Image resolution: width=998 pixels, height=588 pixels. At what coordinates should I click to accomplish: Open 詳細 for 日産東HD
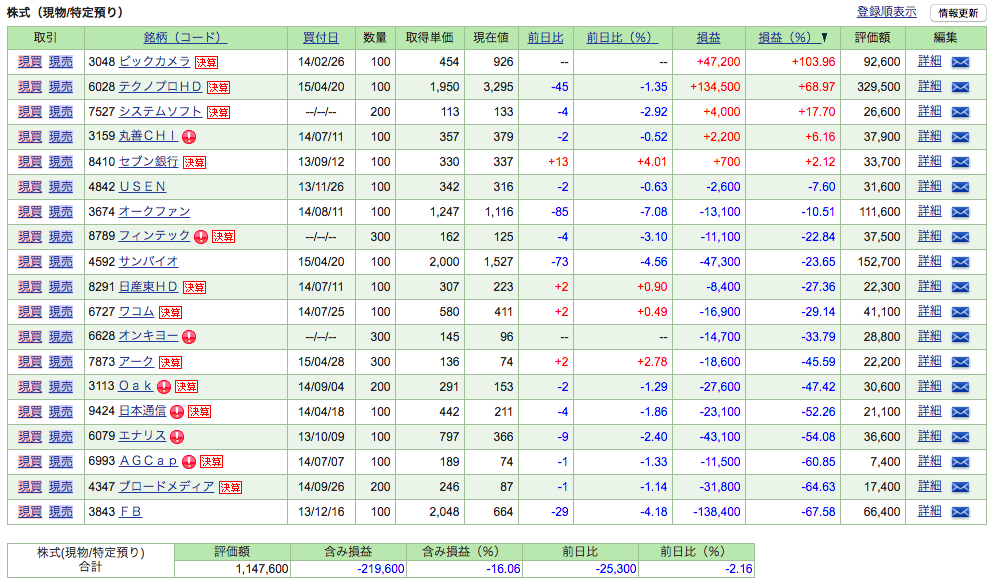929,286
